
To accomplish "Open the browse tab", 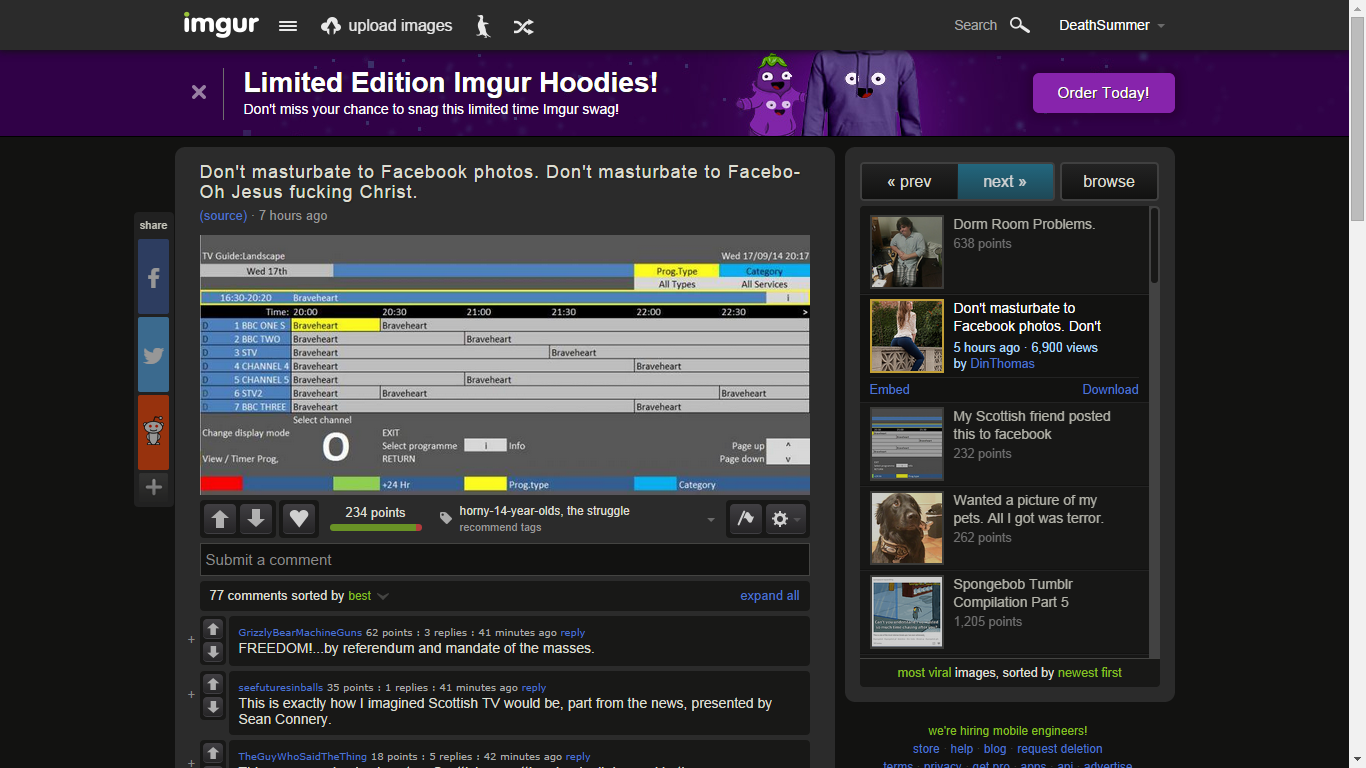I will 1108,182.
